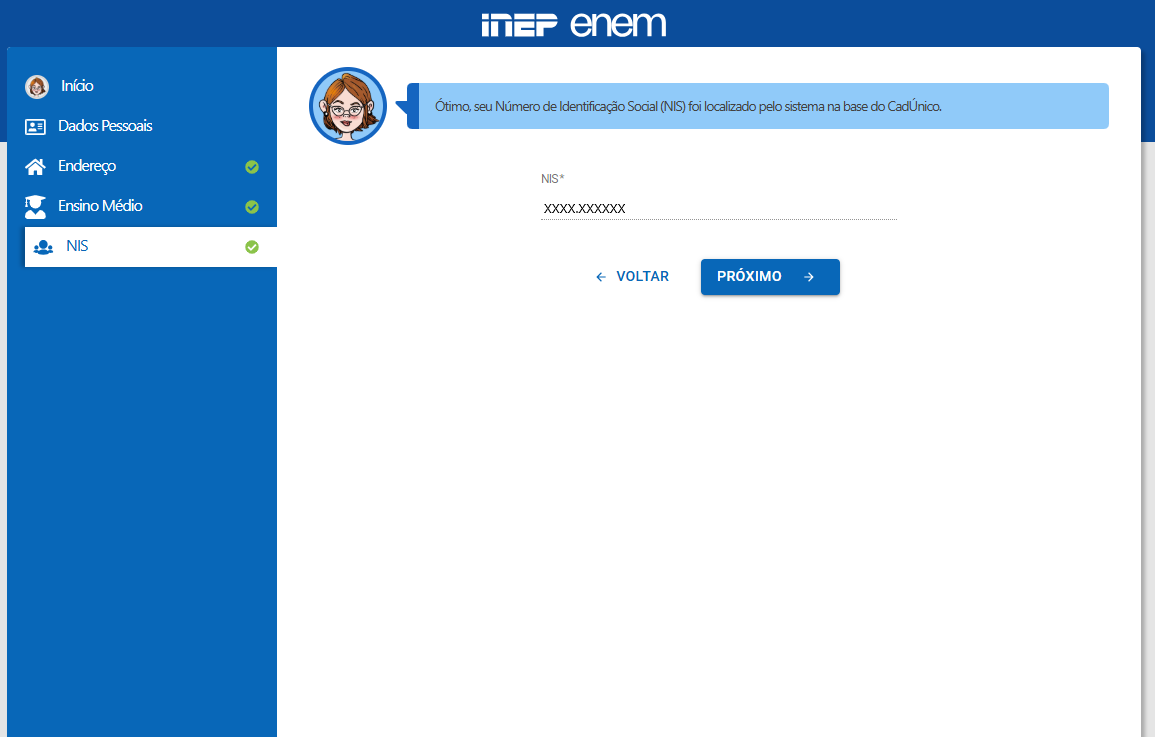Click the green checkmark next to Endereço
The width and height of the screenshot is (1155, 737).
(x=252, y=167)
